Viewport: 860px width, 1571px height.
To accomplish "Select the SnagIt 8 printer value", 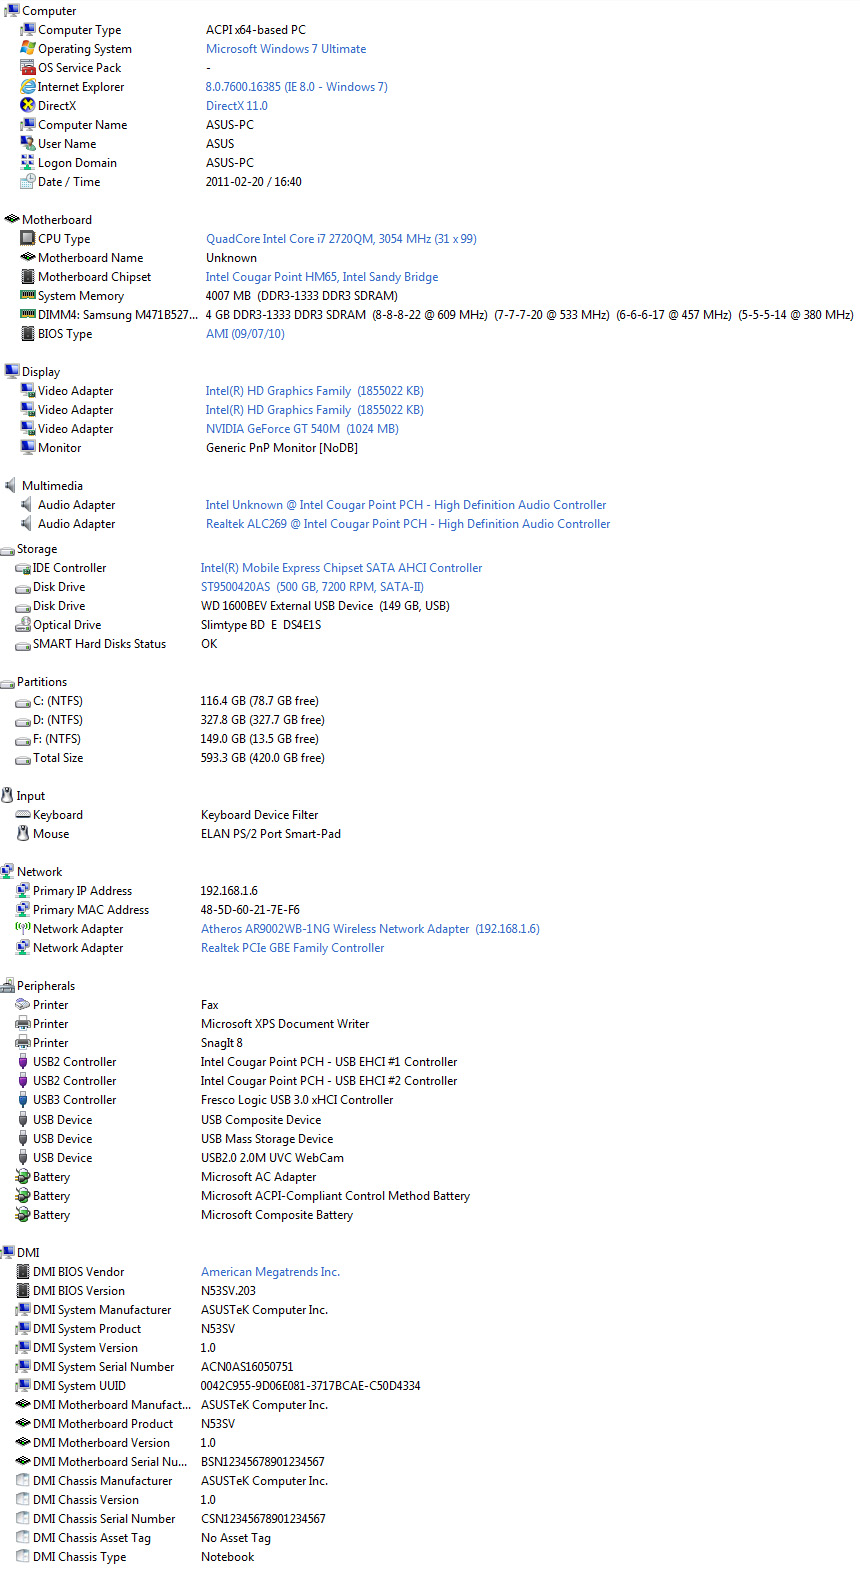I will (222, 1042).
